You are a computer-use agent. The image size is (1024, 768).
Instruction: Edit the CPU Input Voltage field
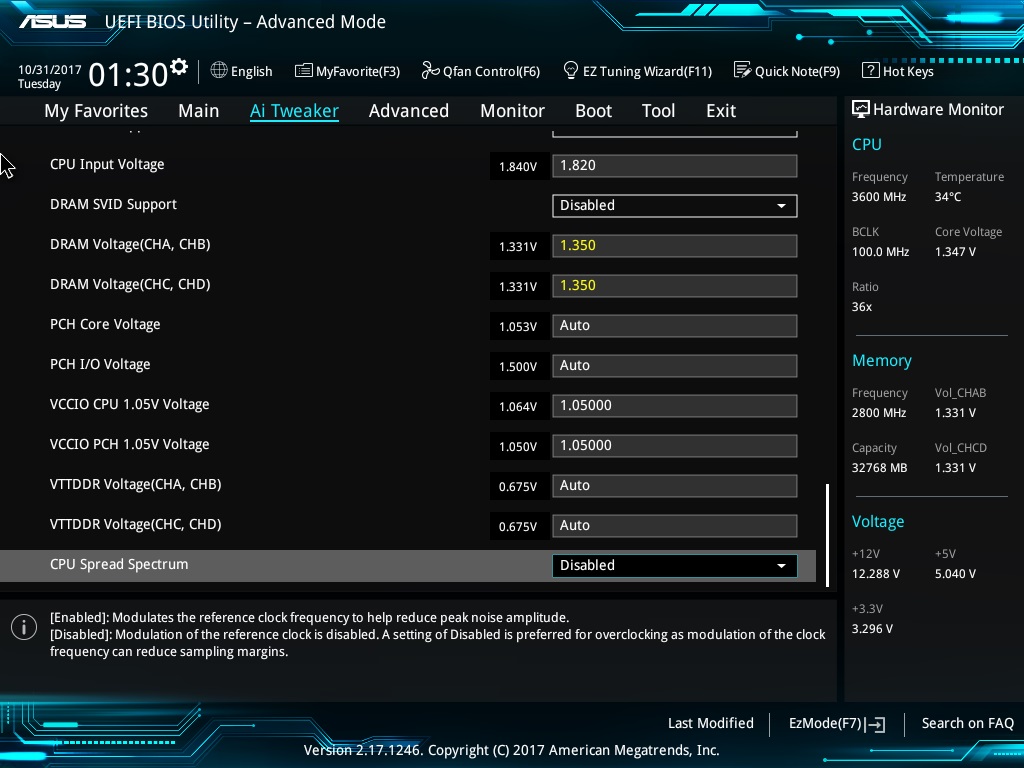(675, 166)
